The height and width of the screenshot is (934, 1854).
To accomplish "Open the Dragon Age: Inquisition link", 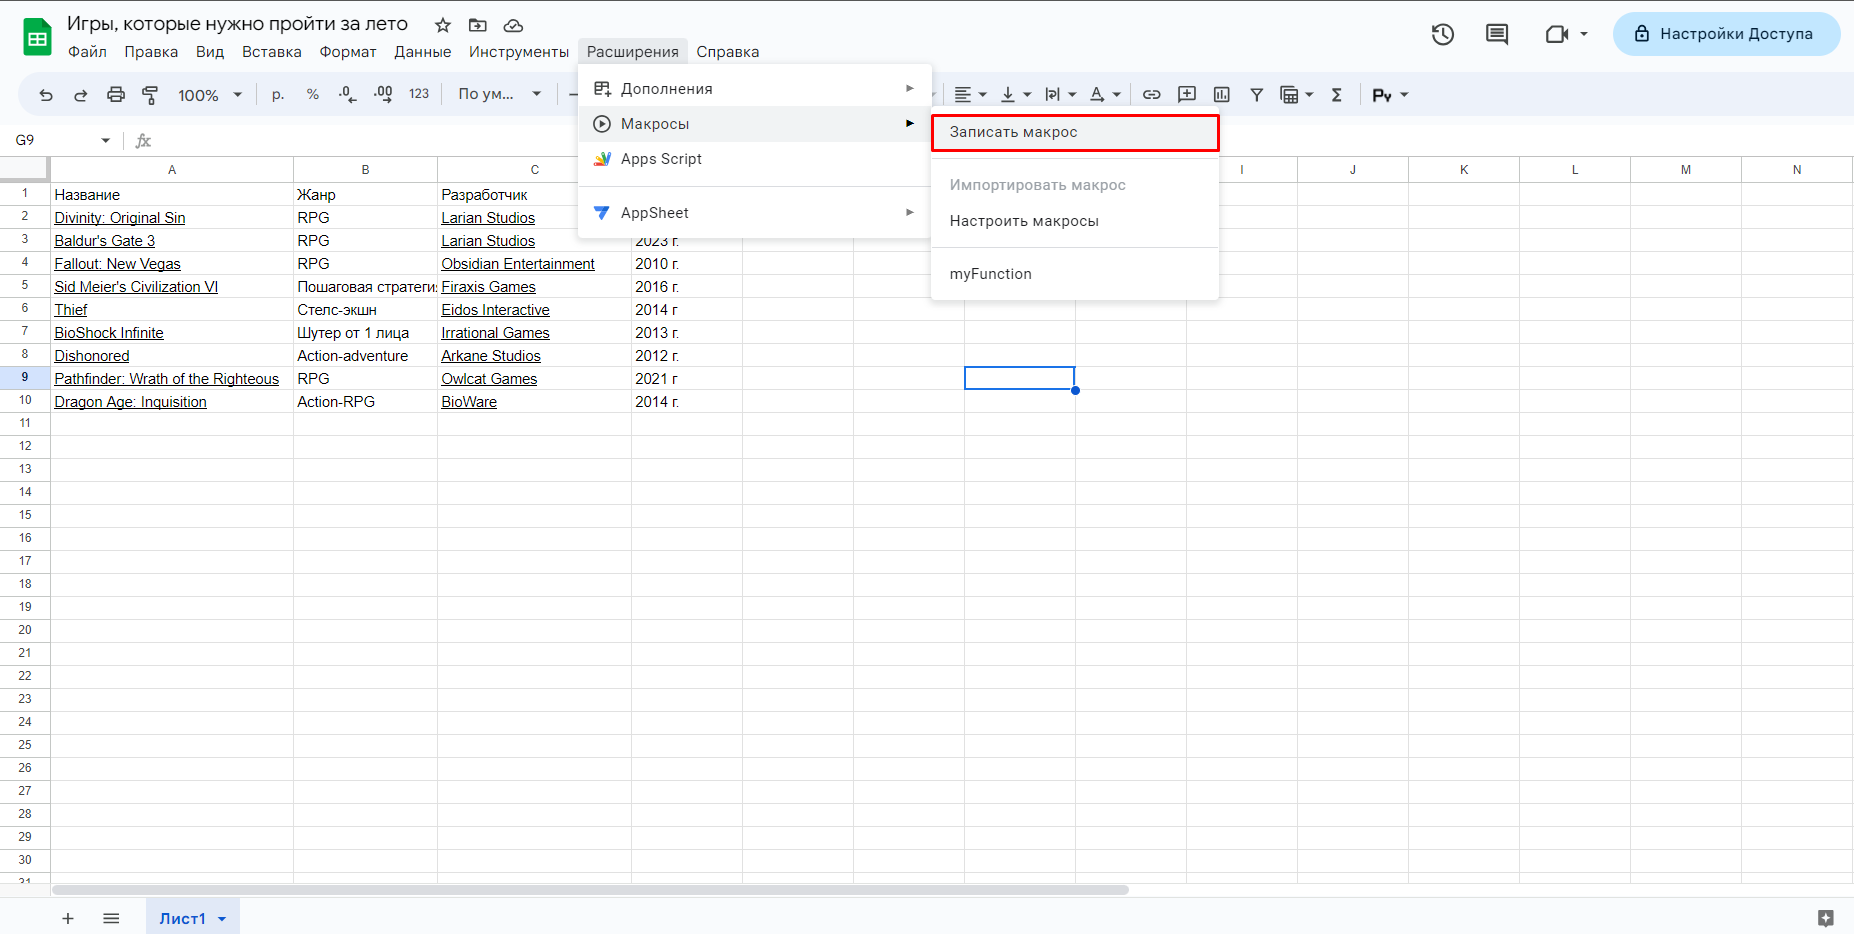I will click(x=130, y=402).
